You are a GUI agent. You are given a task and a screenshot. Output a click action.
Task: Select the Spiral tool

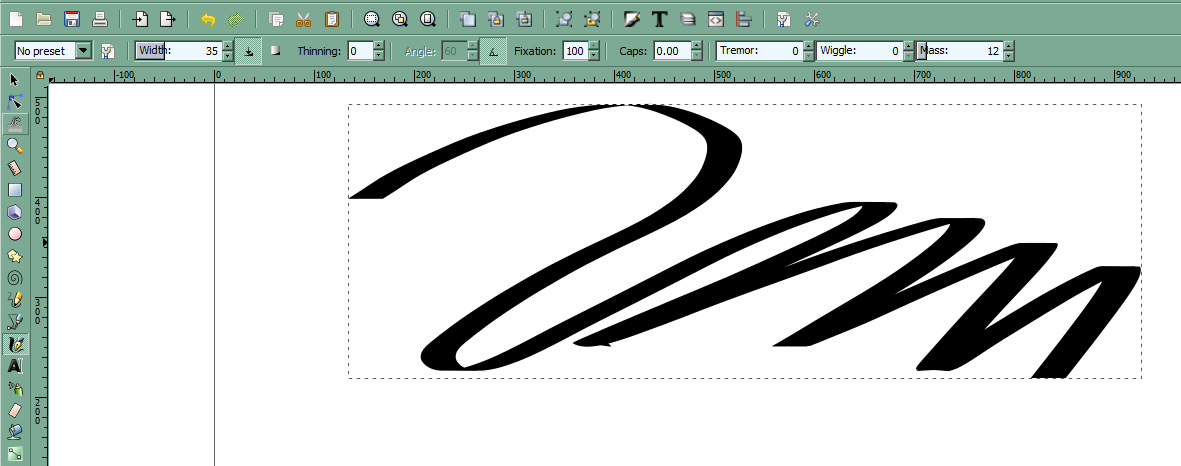tap(15, 278)
